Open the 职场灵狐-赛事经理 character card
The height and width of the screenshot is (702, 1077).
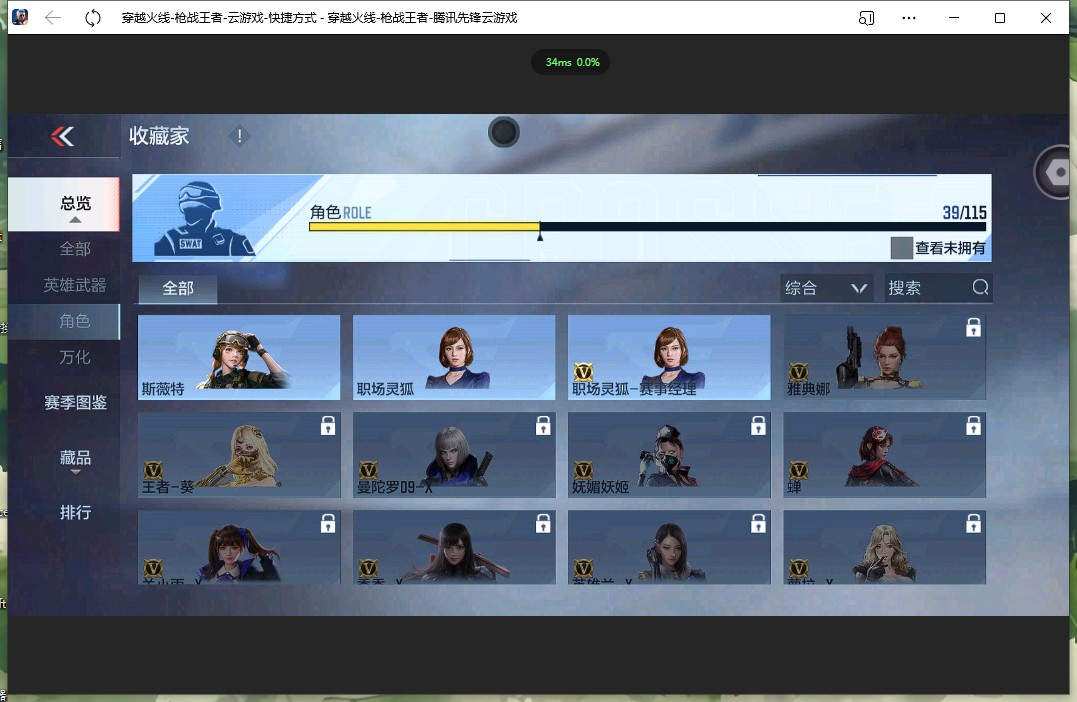[x=669, y=357]
